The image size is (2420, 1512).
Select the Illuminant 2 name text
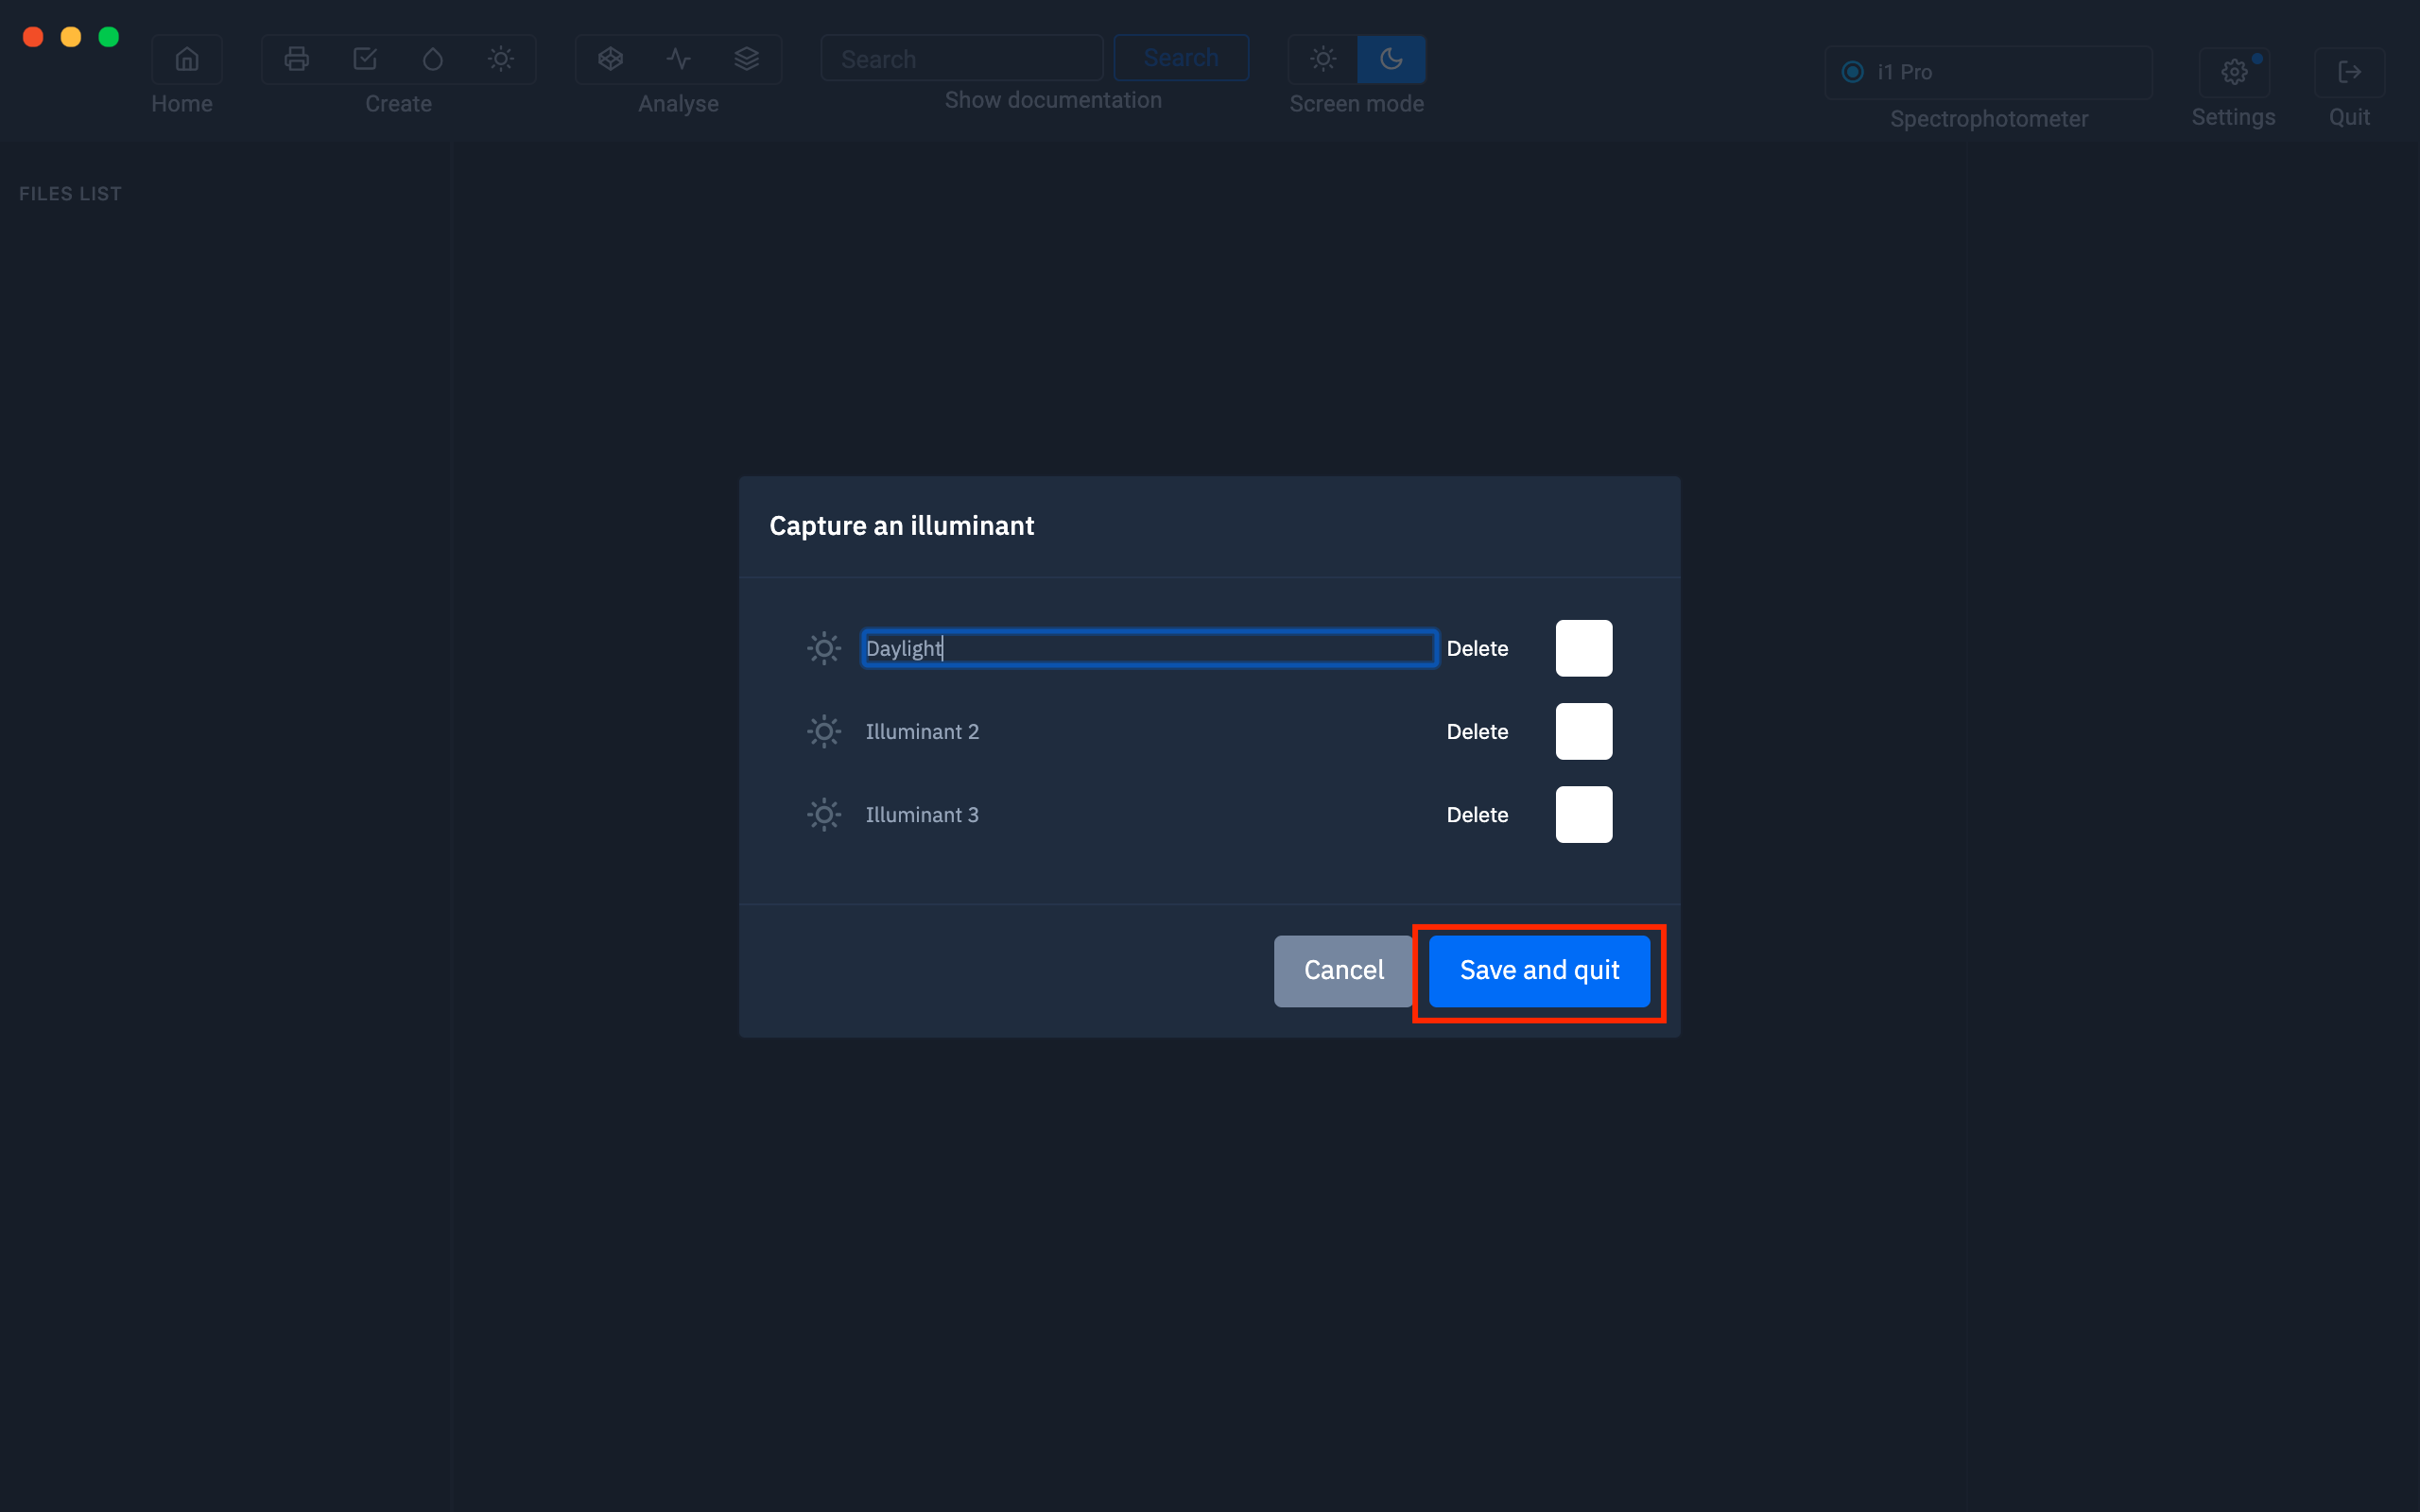[x=922, y=731]
